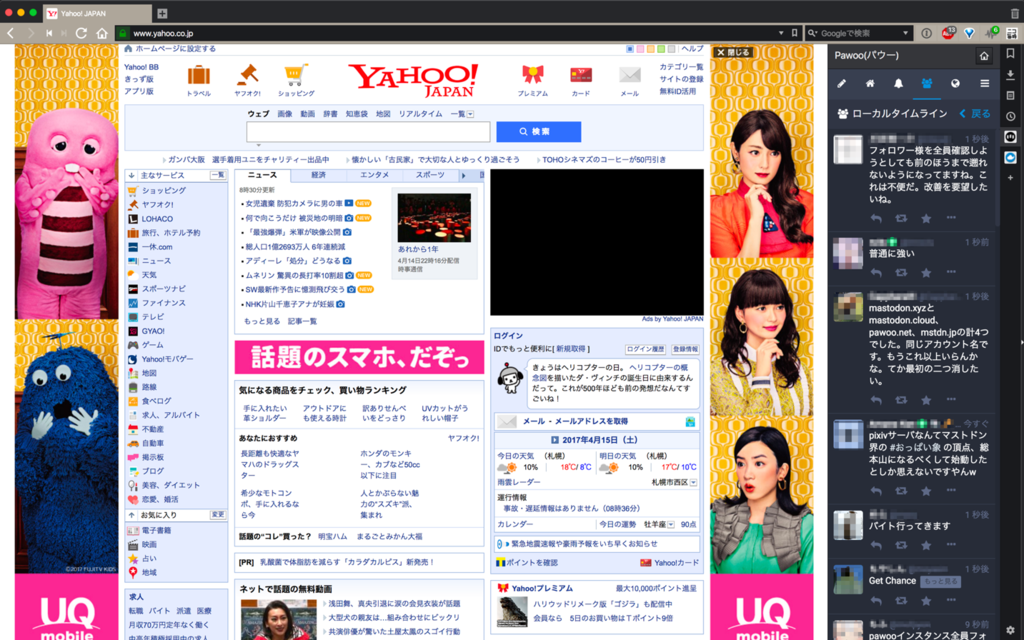Screen dimensions: 1024x640
Task: Open a new tab with the plus icon
Action: click(x=162, y=13)
